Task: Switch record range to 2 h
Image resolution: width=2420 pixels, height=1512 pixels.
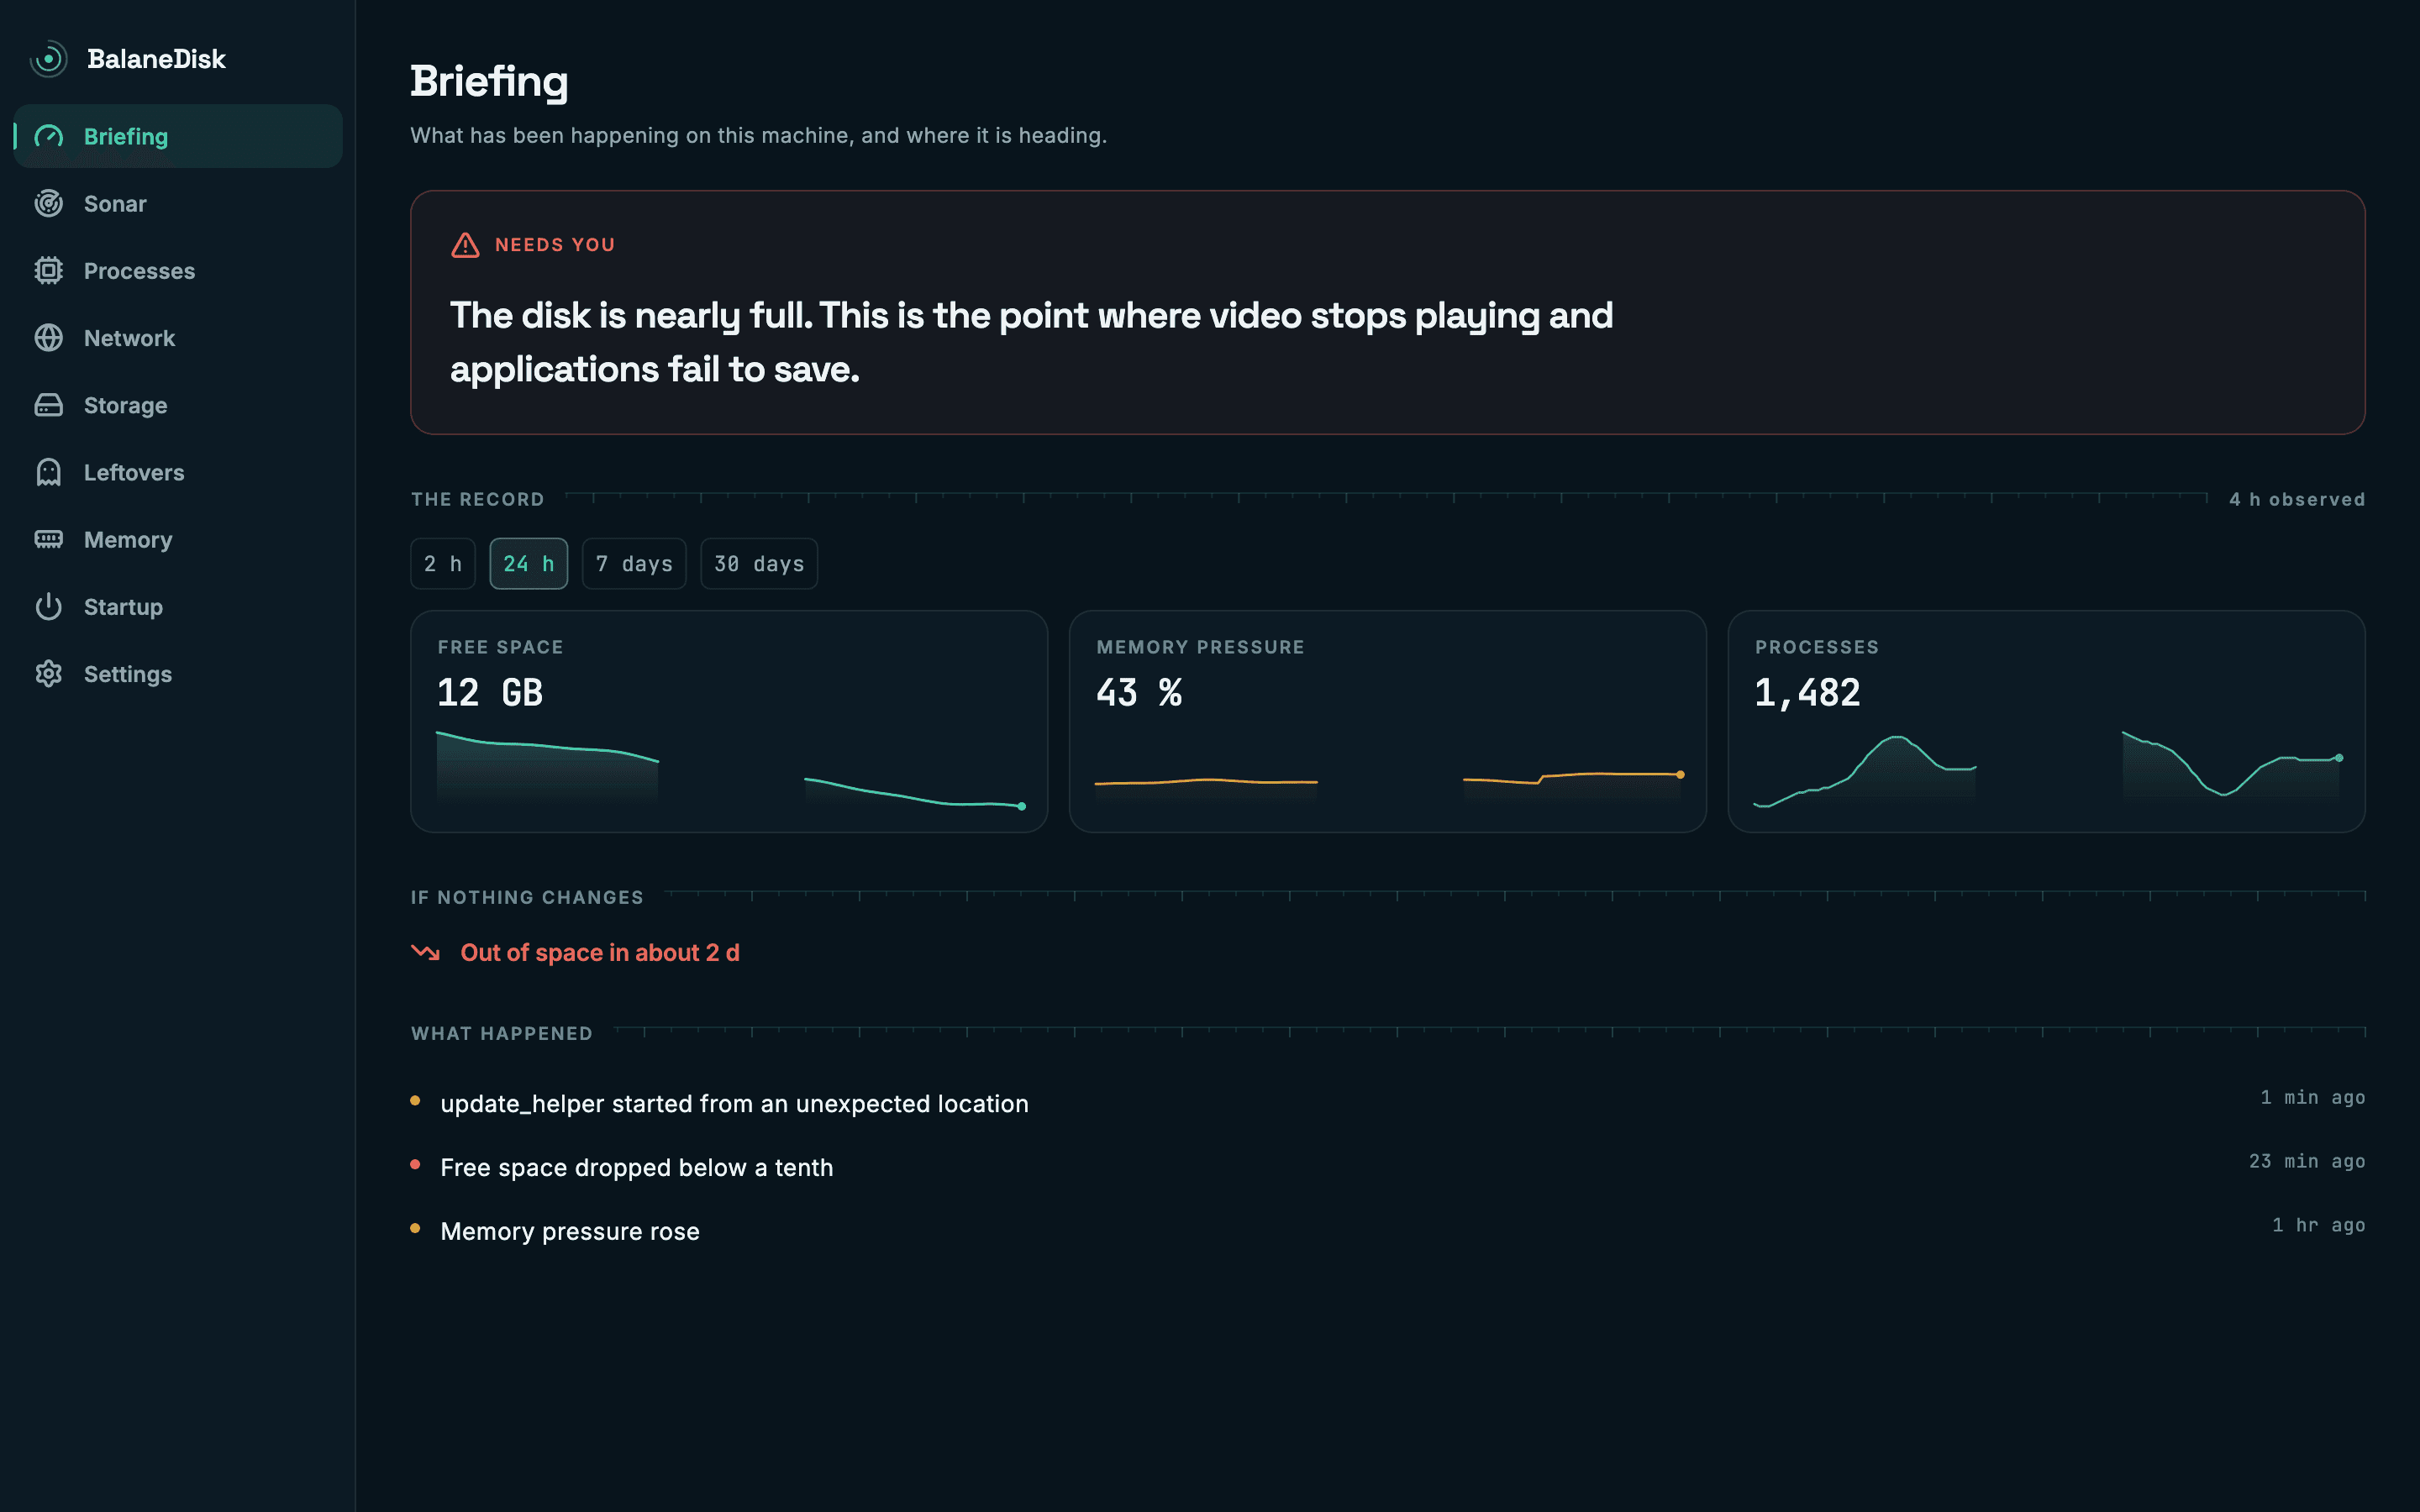Action: coord(443,564)
